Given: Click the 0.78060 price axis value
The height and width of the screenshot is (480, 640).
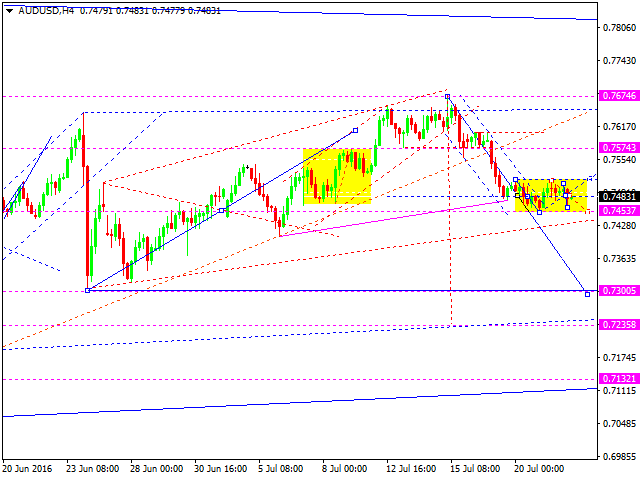Looking at the screenshot, I should click(619, 28).
